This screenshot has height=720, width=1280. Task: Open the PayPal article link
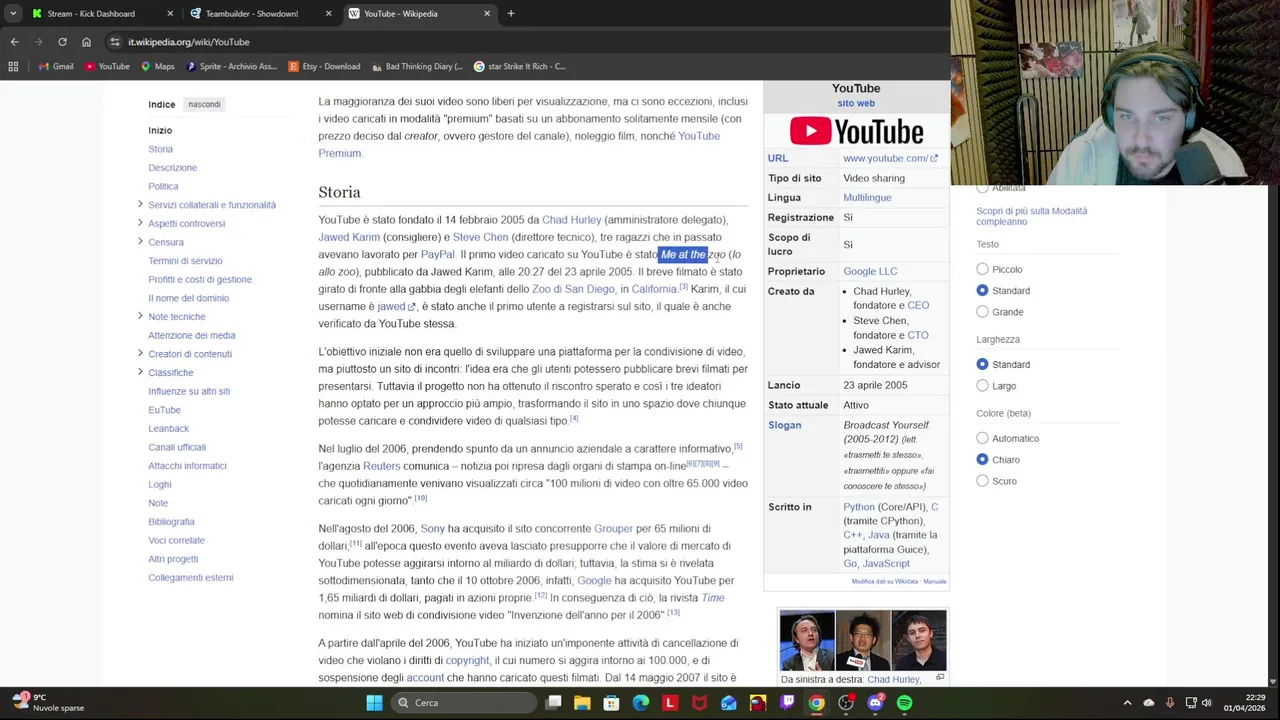437,255
